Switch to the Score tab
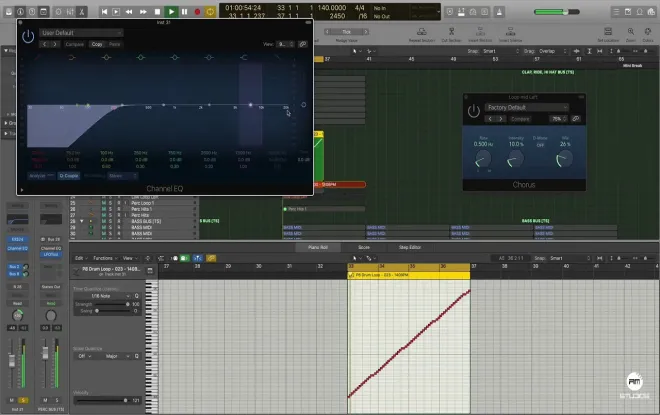This screenshot has height=415, width=660. (364, 247)
